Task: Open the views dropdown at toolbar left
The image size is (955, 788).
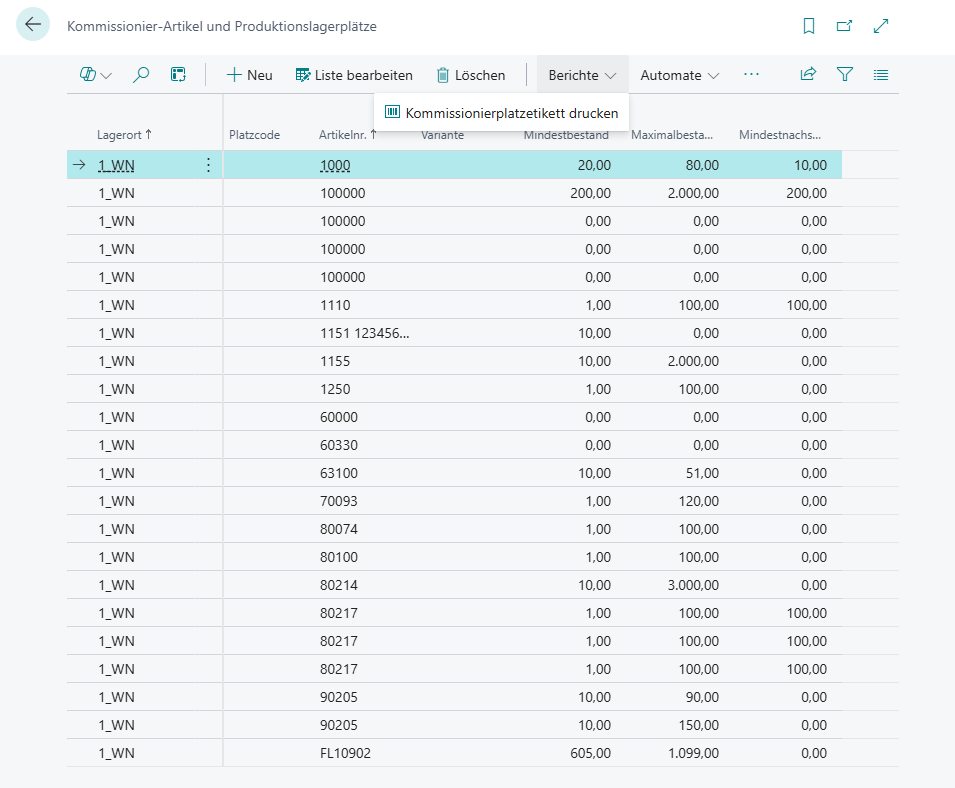Action: click(95, 75)
